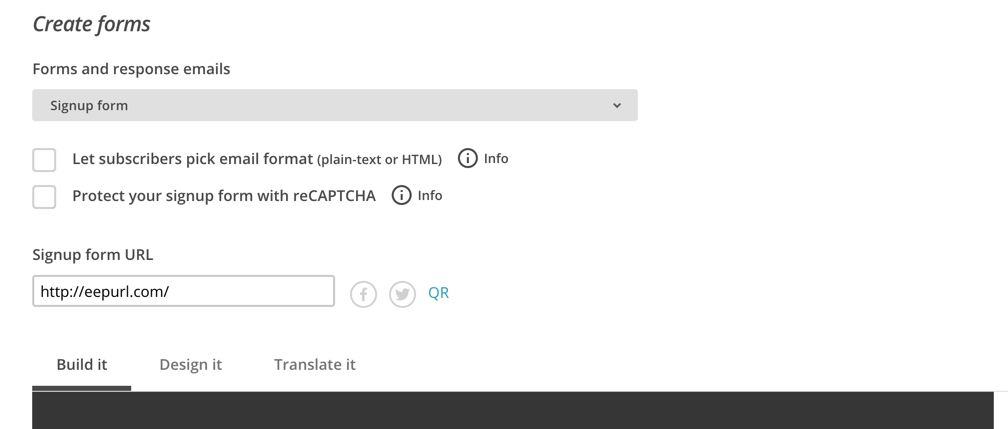Share signup form on Facebook icon

363,295
